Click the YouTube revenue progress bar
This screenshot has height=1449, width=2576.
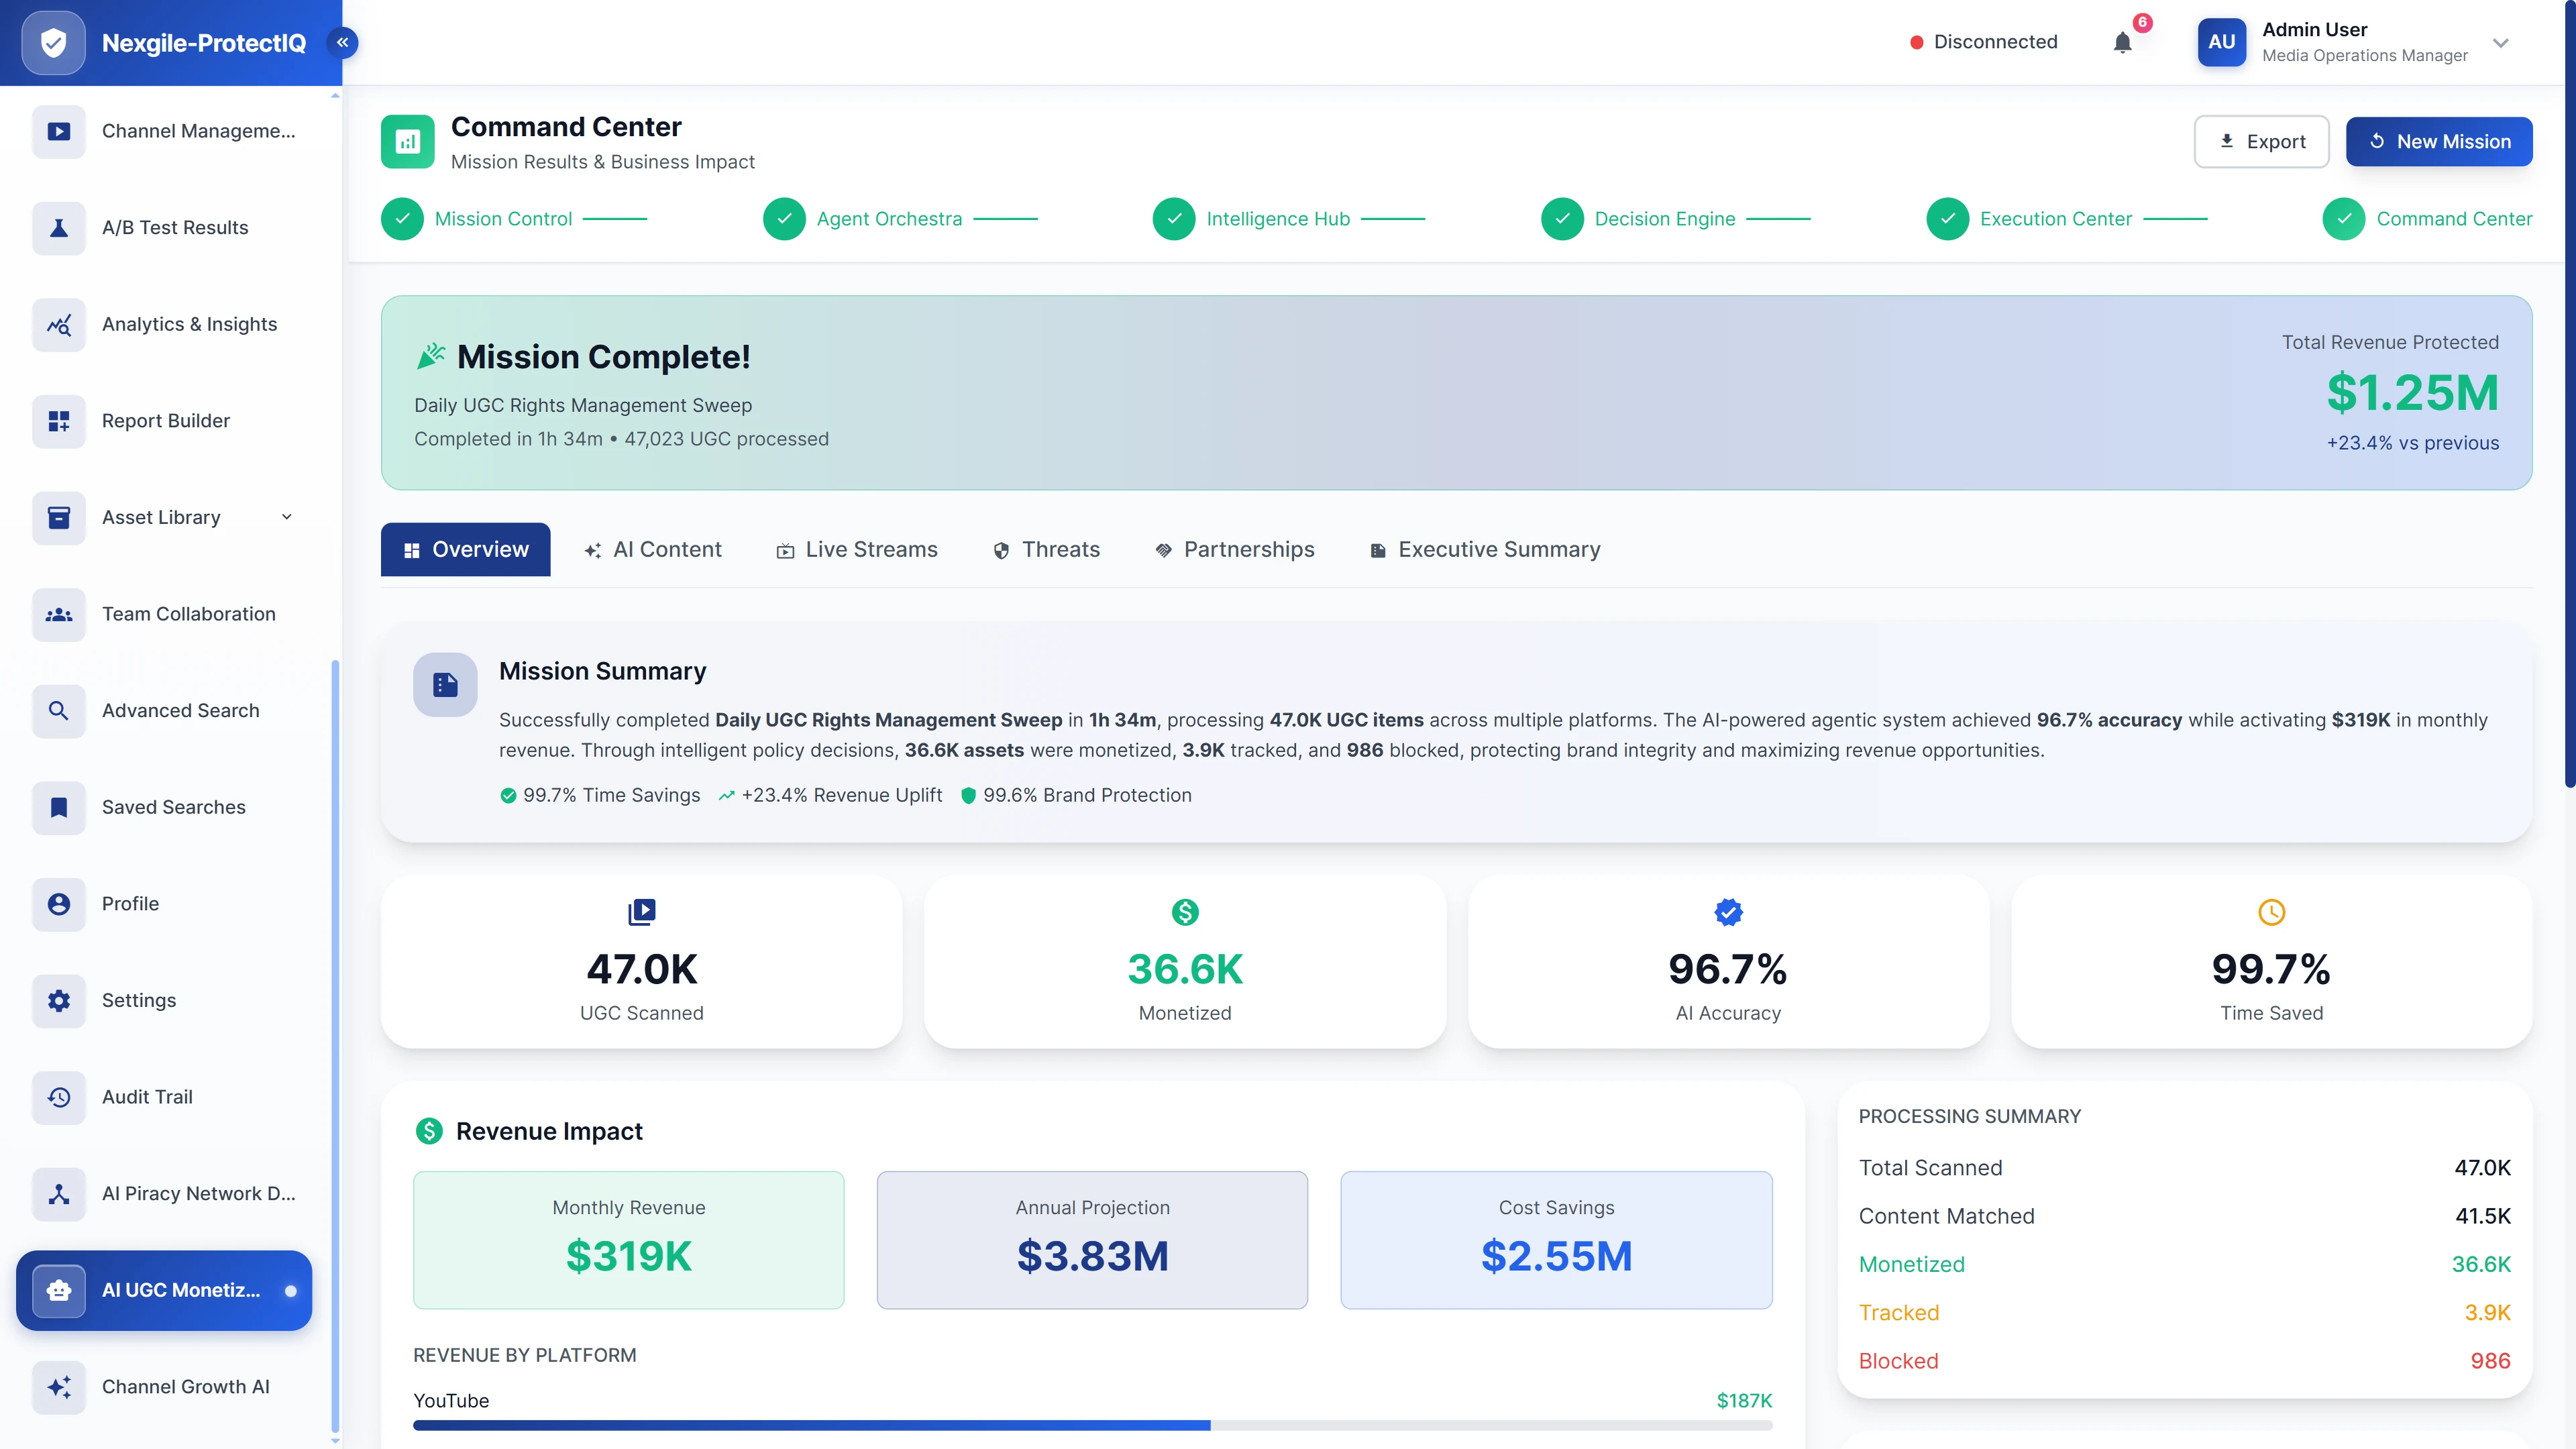[x=1093, y=1425]
